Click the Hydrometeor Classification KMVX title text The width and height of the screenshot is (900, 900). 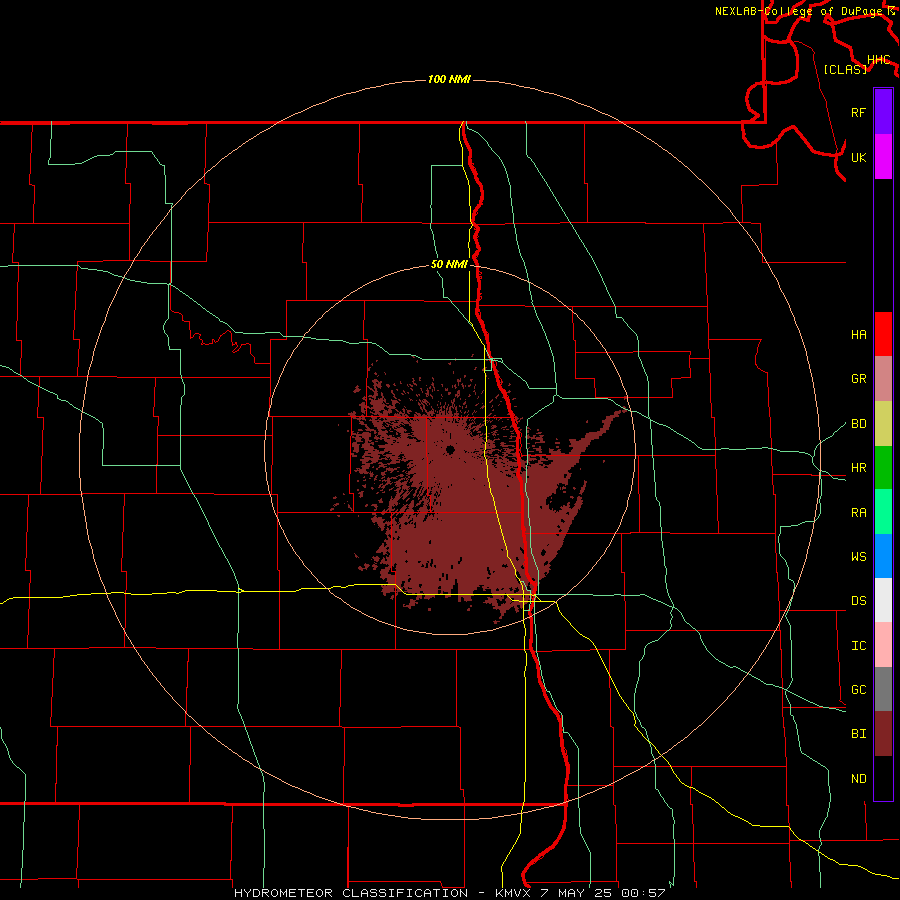pyautogui.click(x=449, y=893)
